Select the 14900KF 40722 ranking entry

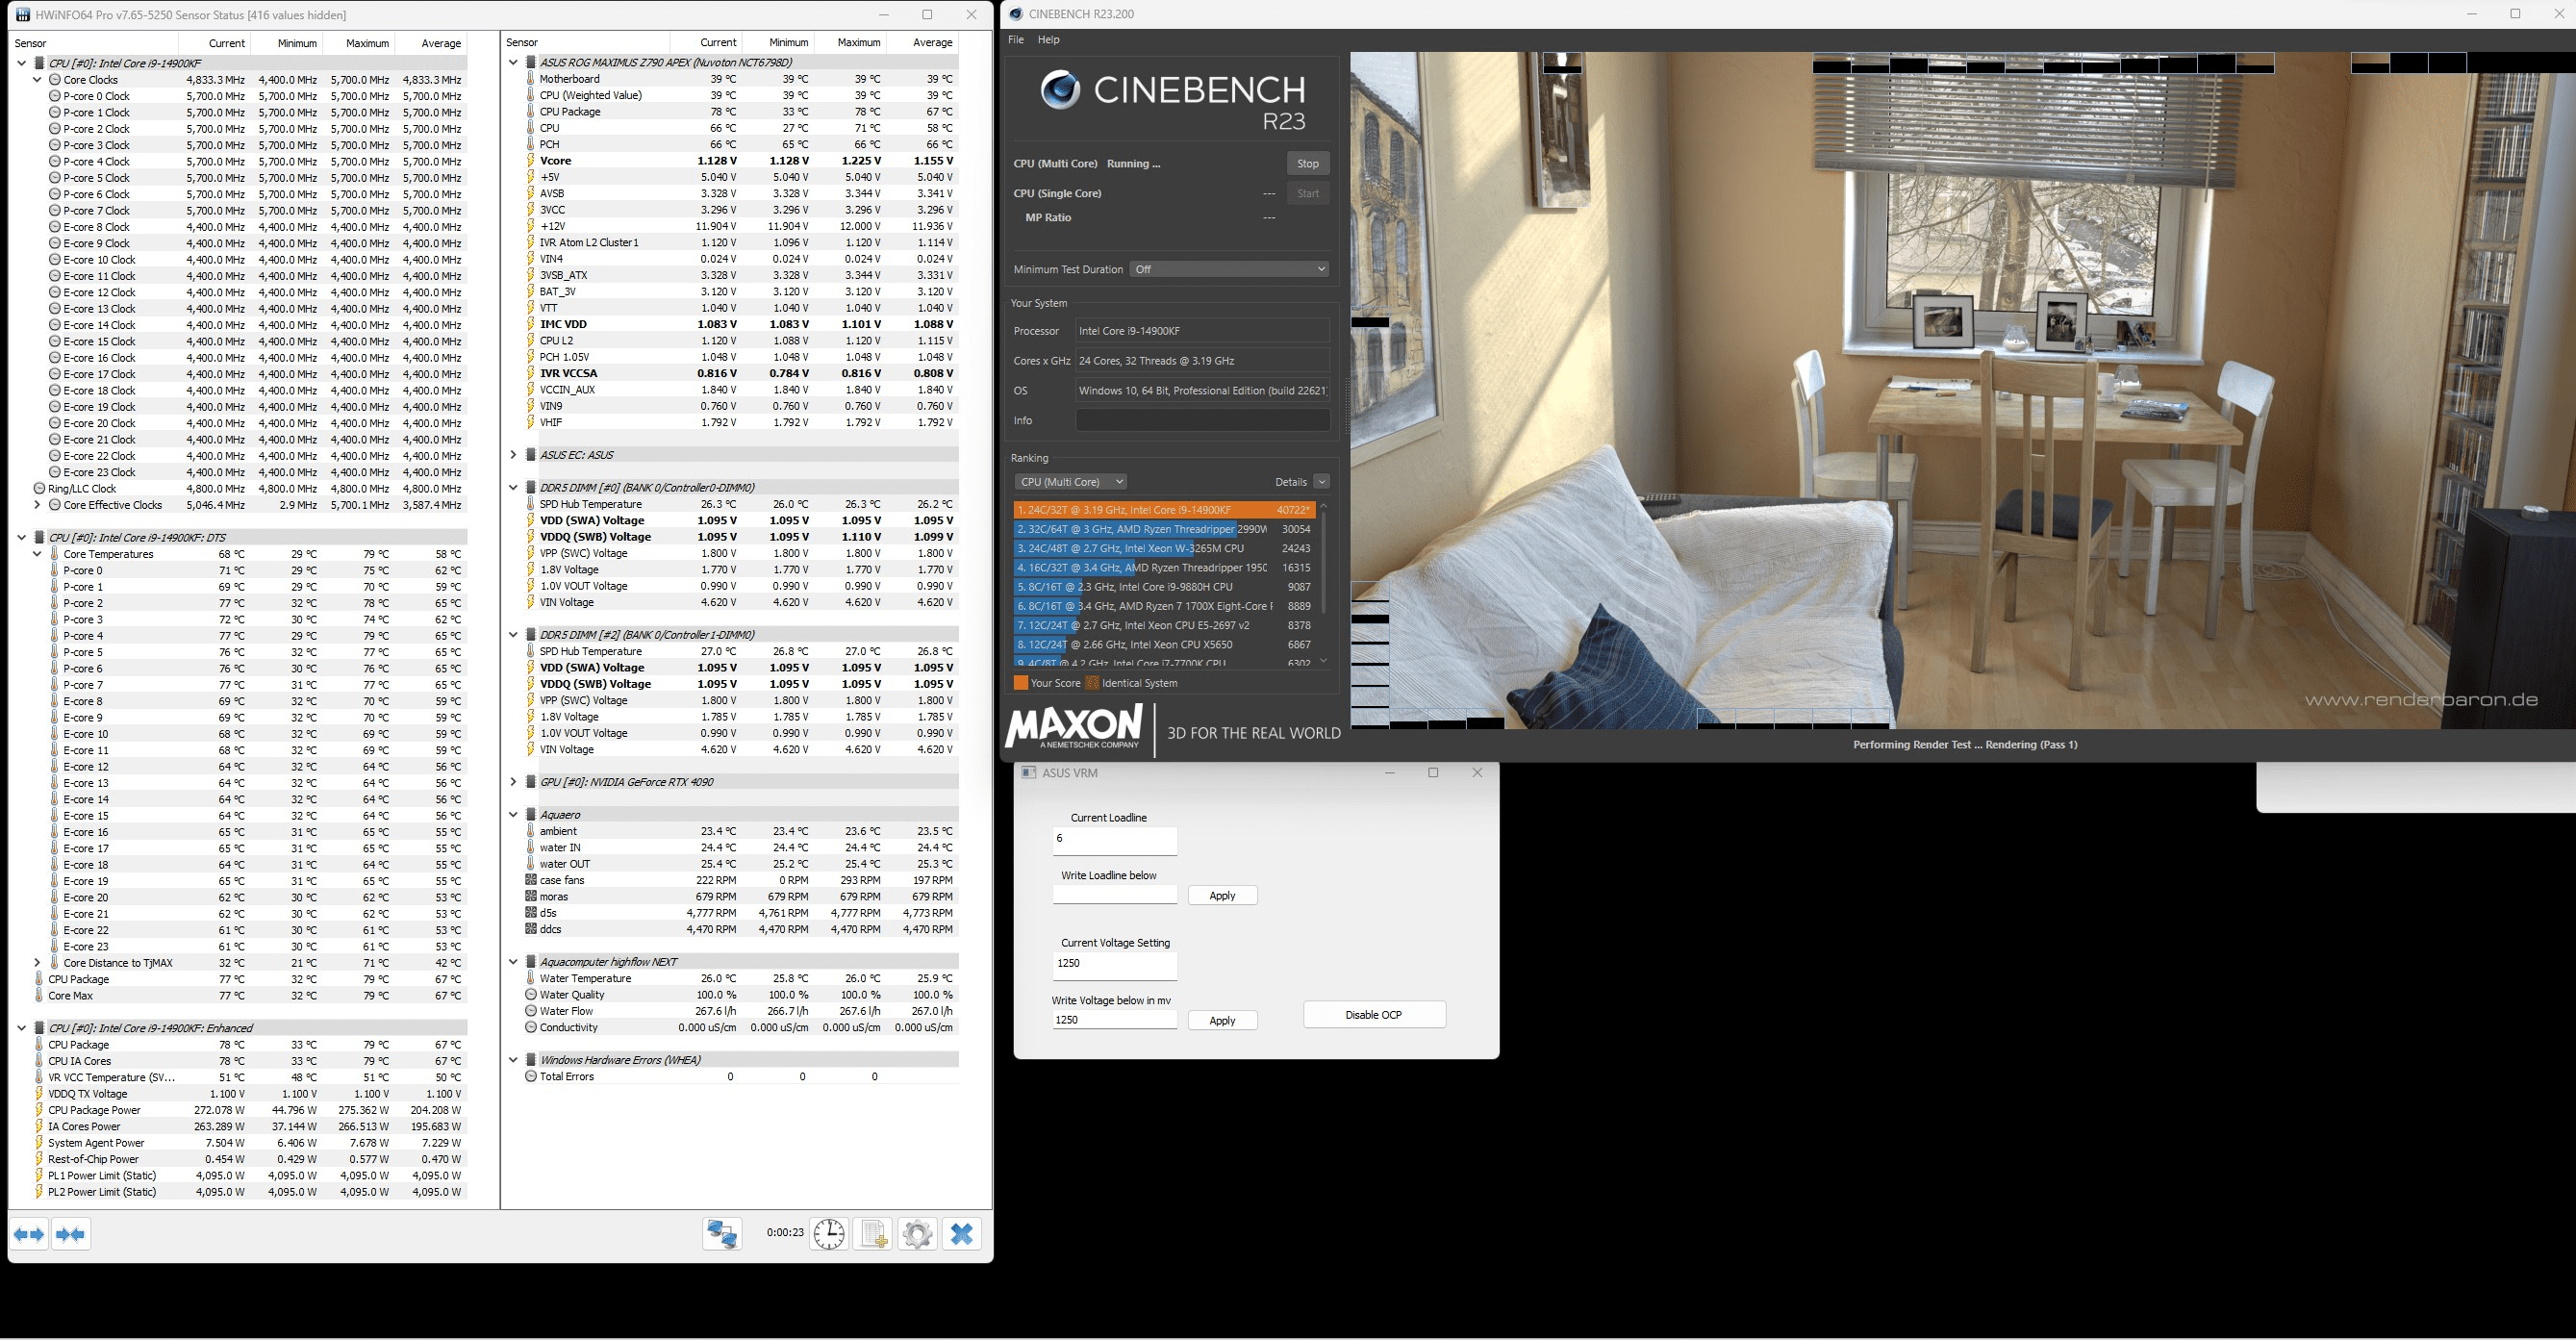coord(1164,510)
